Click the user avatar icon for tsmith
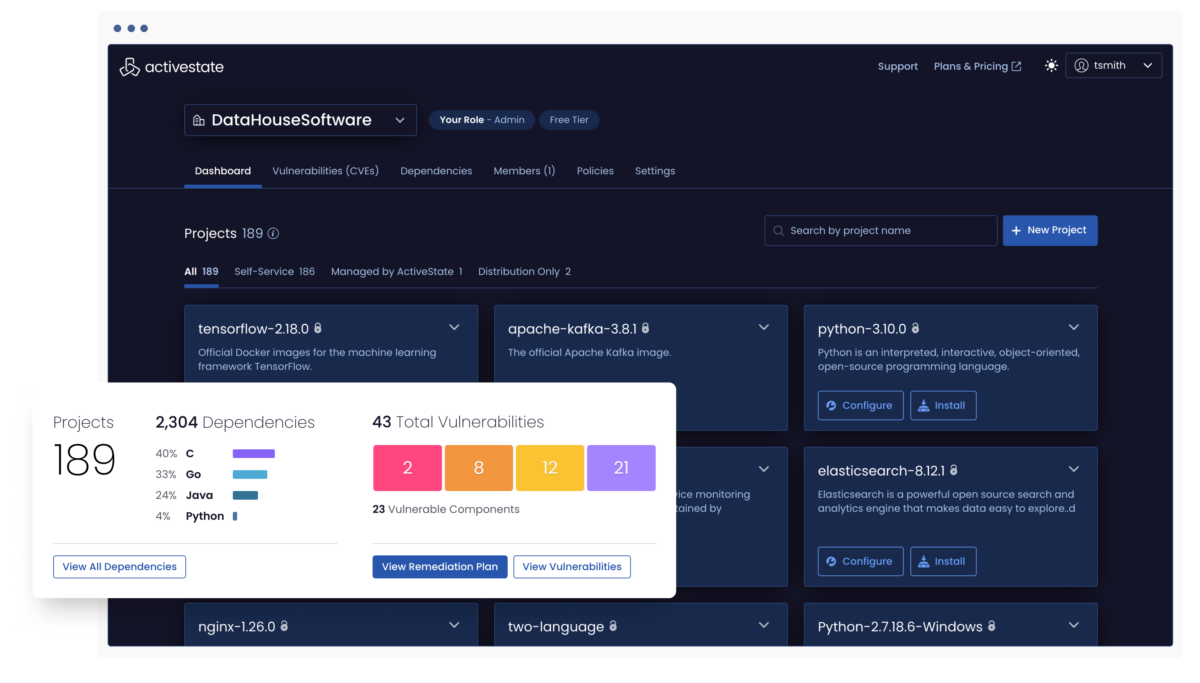1200x683 pixels. click(x=1083, y=64)
